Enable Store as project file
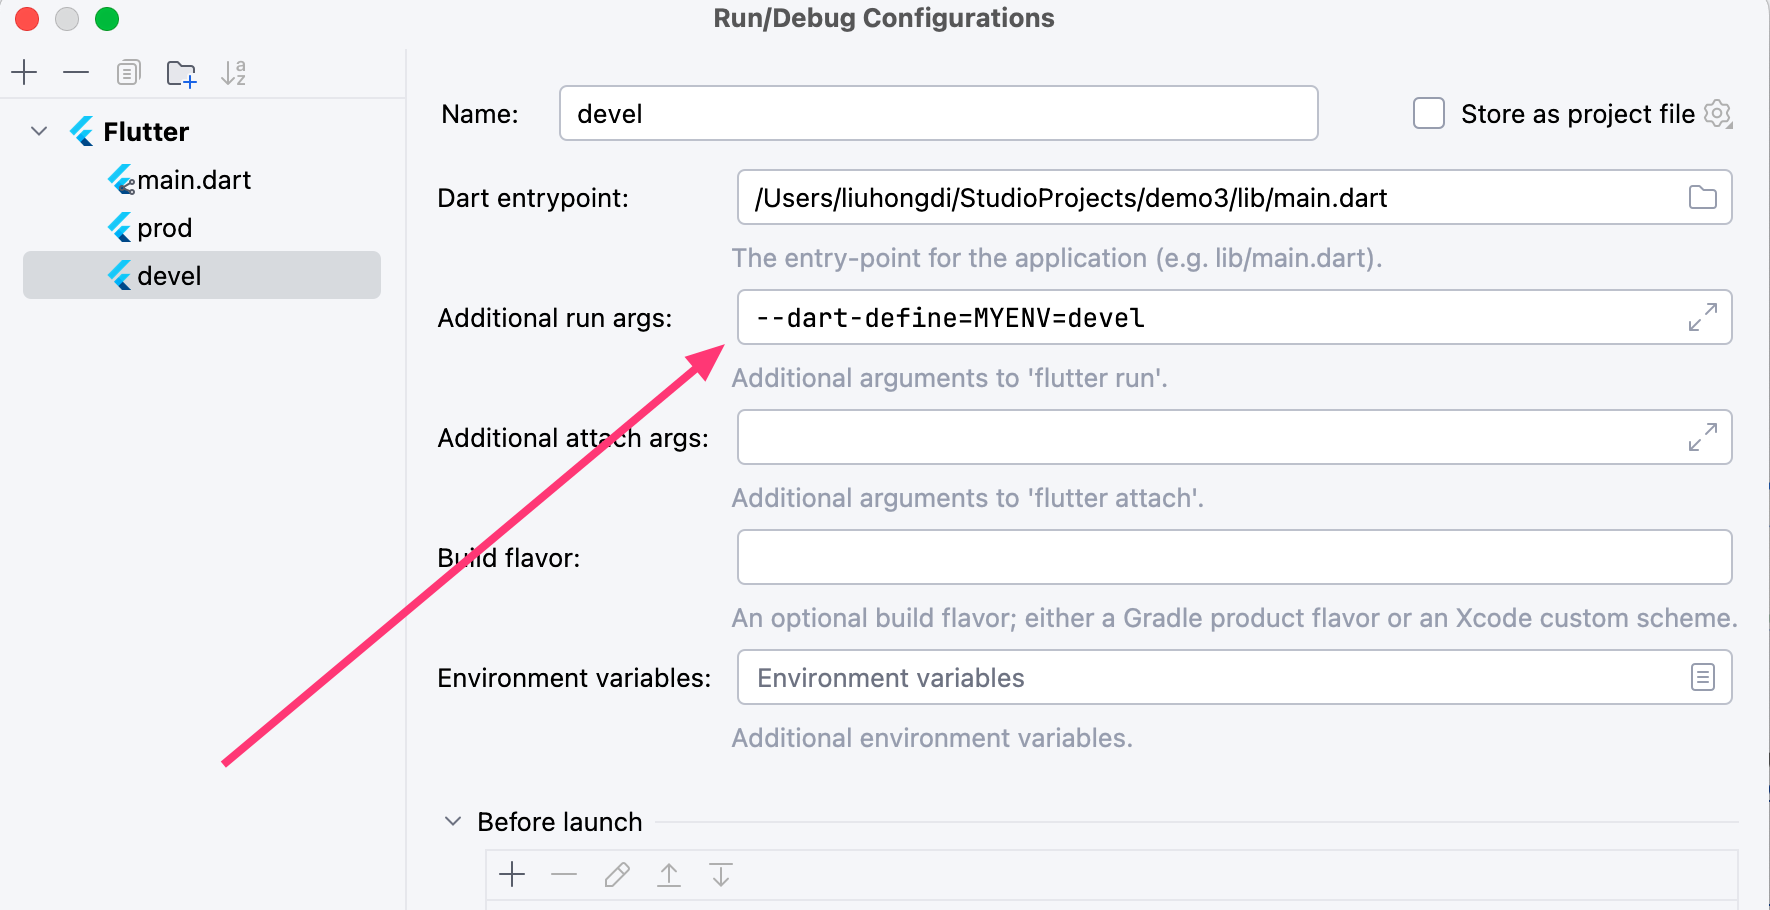 (x=1429, y=114)
